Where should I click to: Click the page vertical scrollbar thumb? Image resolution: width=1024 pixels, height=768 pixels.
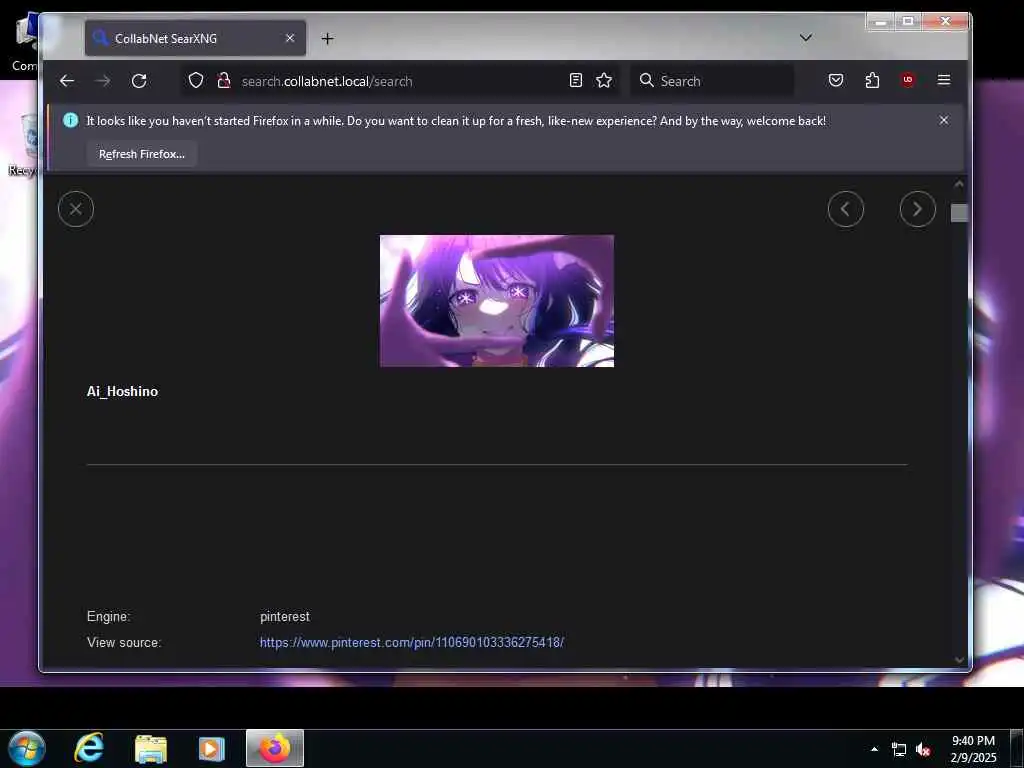(959, 213)
